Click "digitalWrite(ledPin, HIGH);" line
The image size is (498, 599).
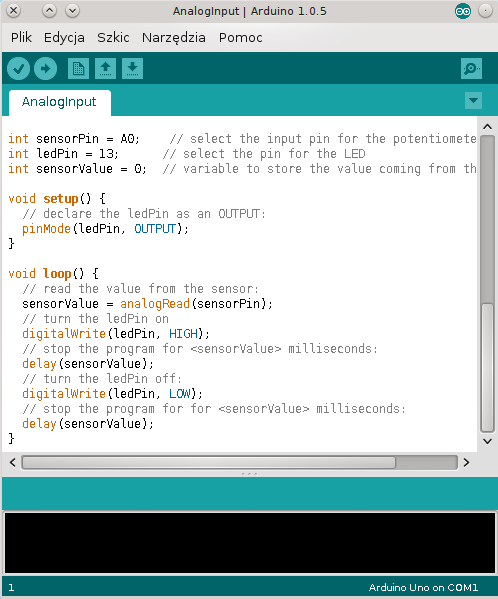(116, 334)
